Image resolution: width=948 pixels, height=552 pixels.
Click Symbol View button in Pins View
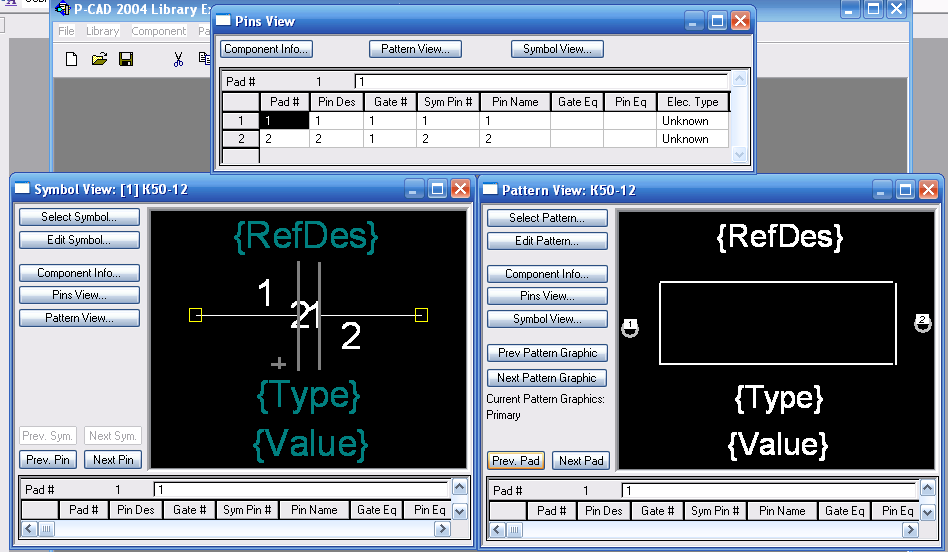coord(557,49)
